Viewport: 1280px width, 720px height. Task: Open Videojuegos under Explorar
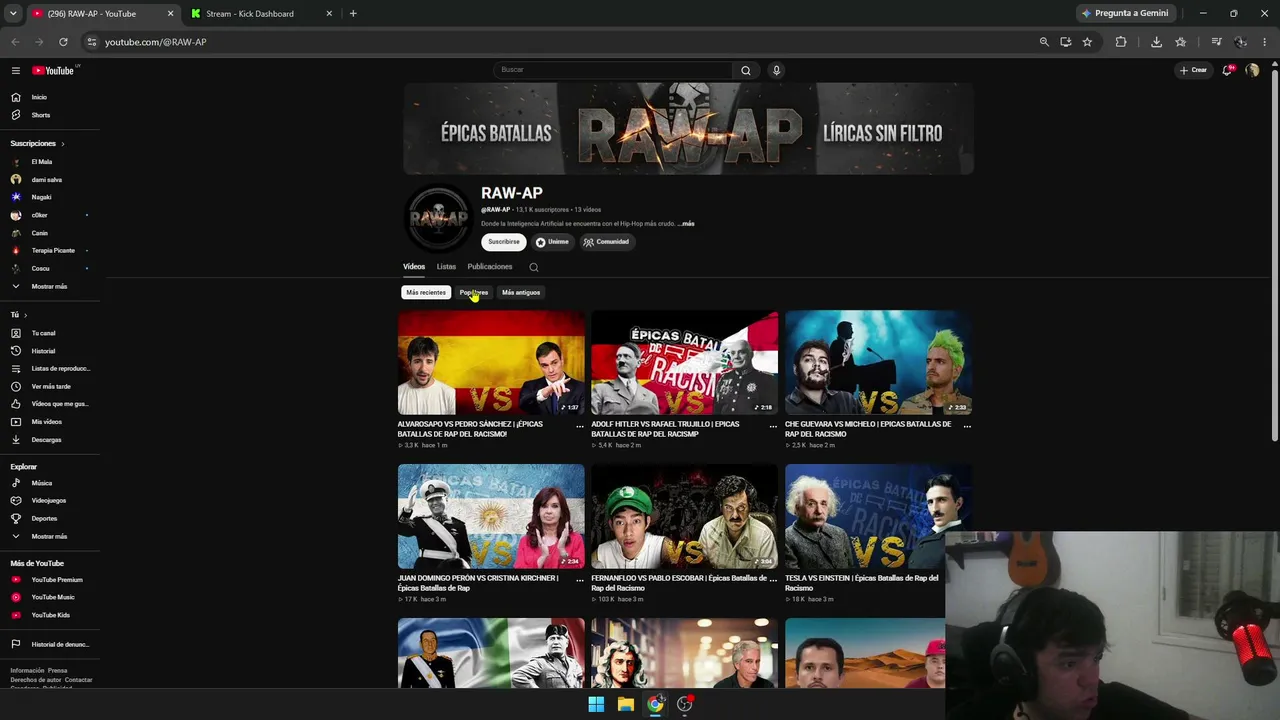click(50, 501)
